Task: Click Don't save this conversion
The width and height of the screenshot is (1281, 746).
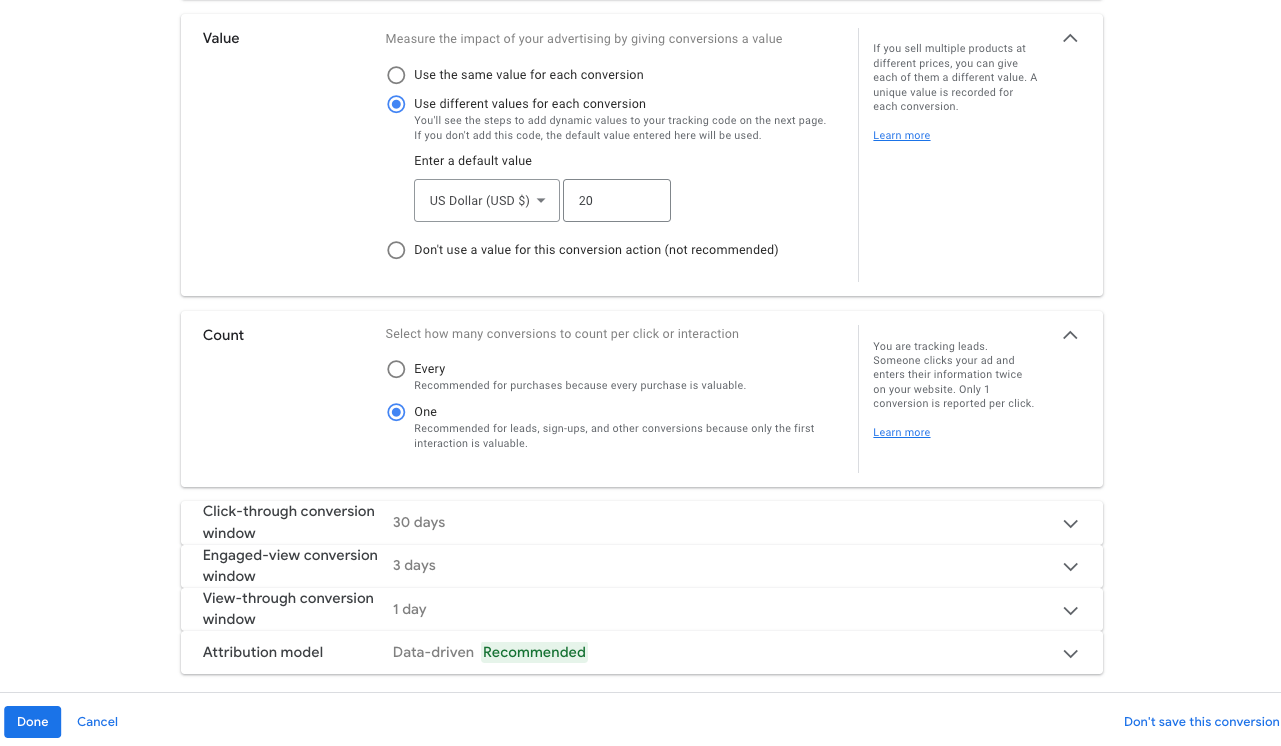Action: (x=1201, y=722)
